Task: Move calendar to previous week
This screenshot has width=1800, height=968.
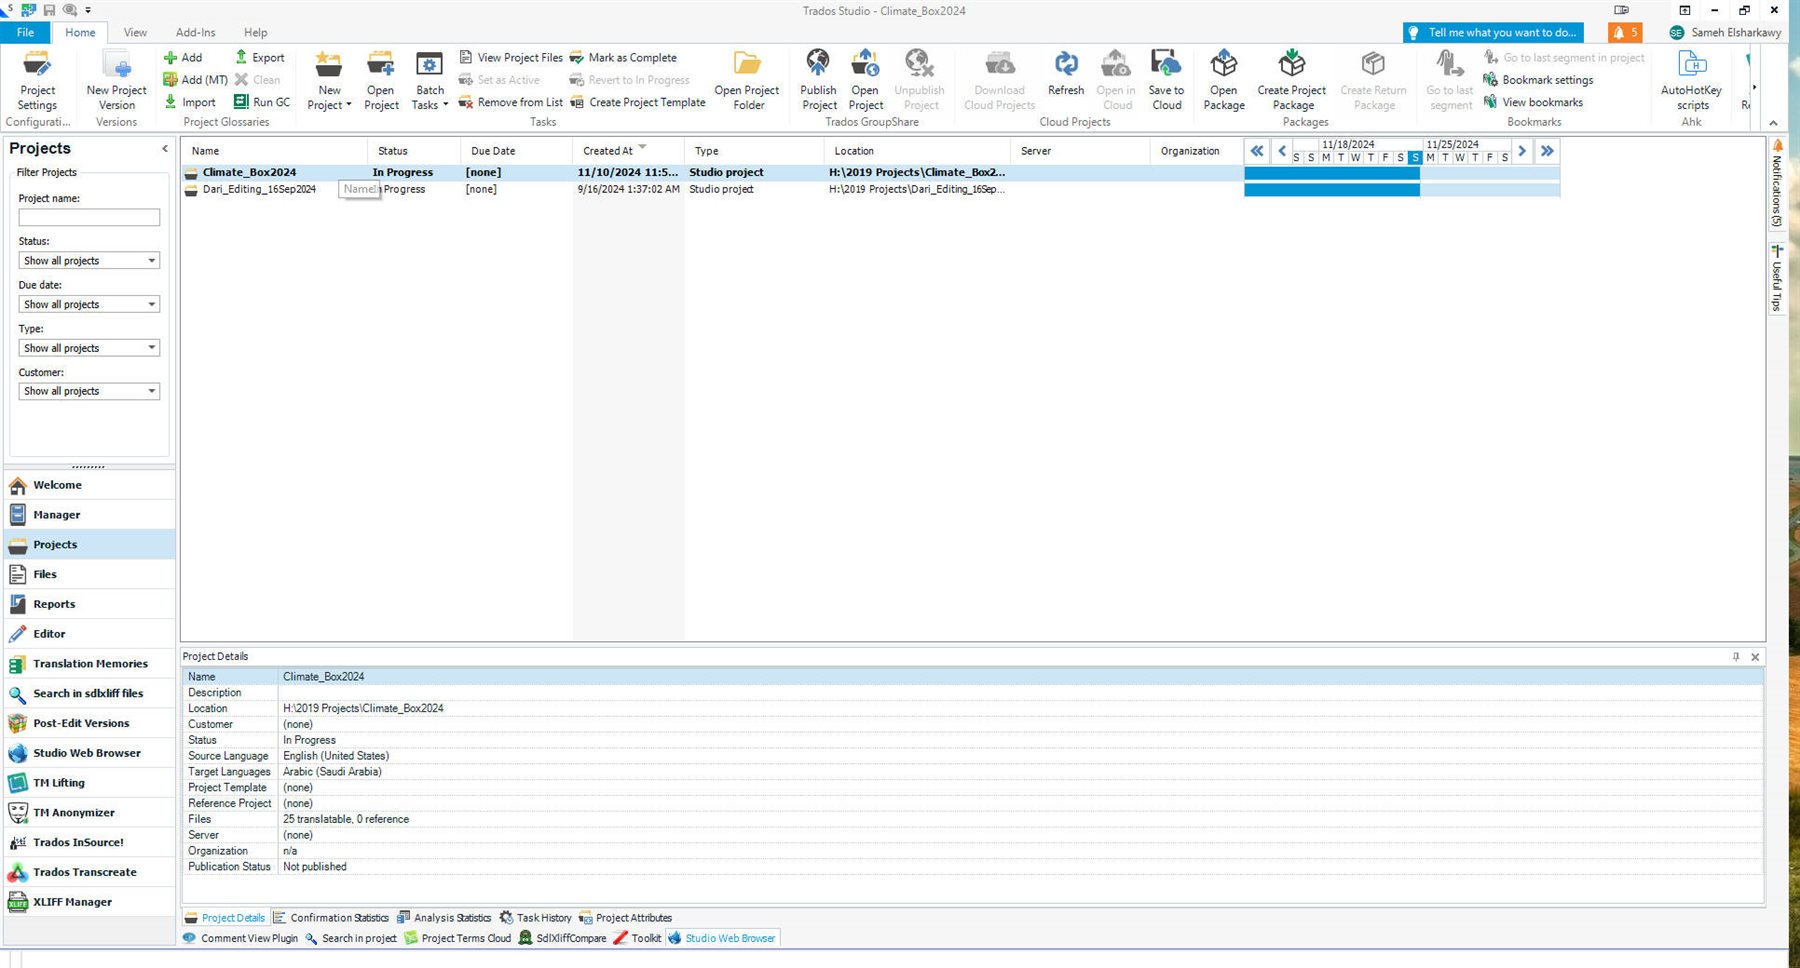Action: pos(1282,151)
